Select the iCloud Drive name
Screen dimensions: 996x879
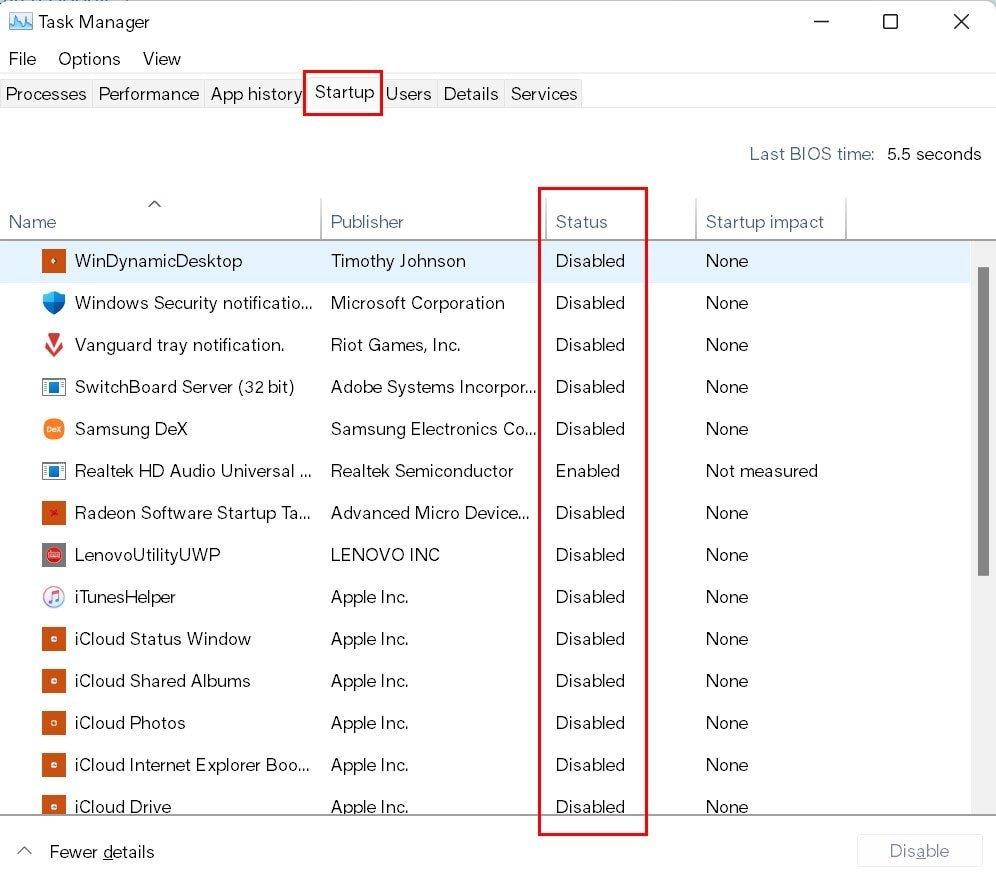coord(123,807)
